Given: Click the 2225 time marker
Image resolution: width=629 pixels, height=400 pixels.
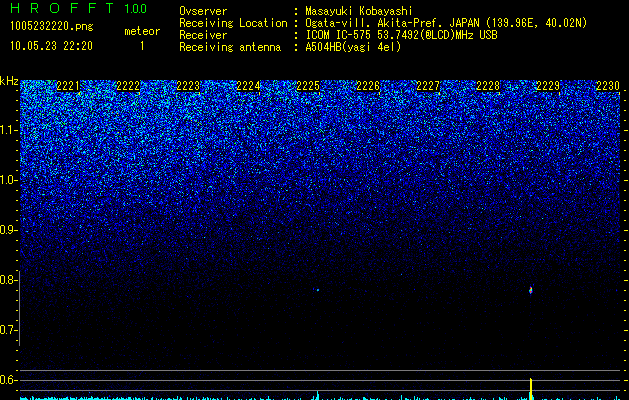Looking at the screenshot, I should click(x=308, y=86).
